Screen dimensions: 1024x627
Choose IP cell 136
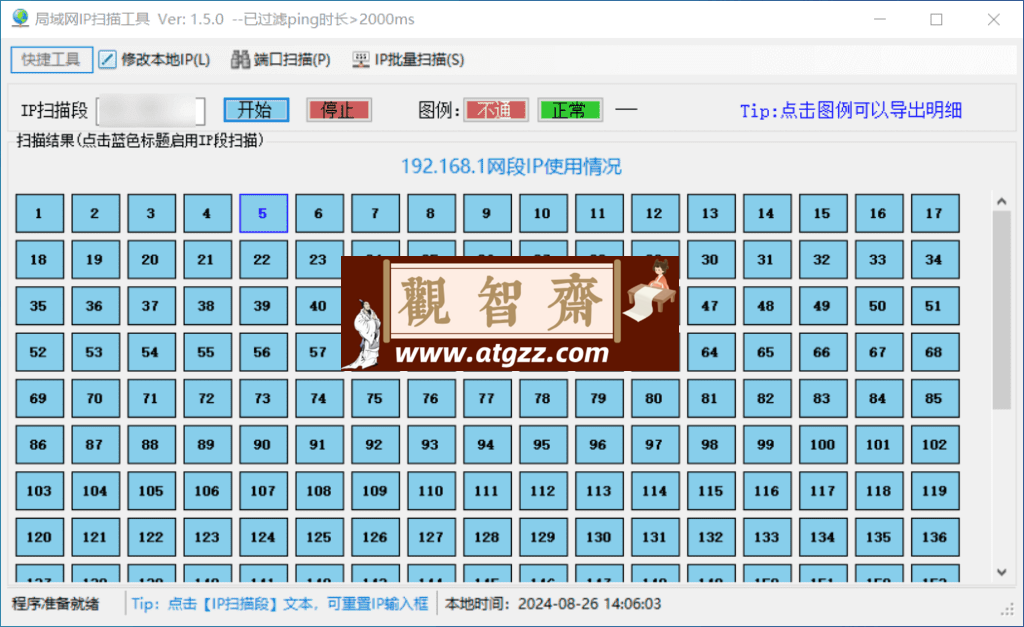point(935,538)
